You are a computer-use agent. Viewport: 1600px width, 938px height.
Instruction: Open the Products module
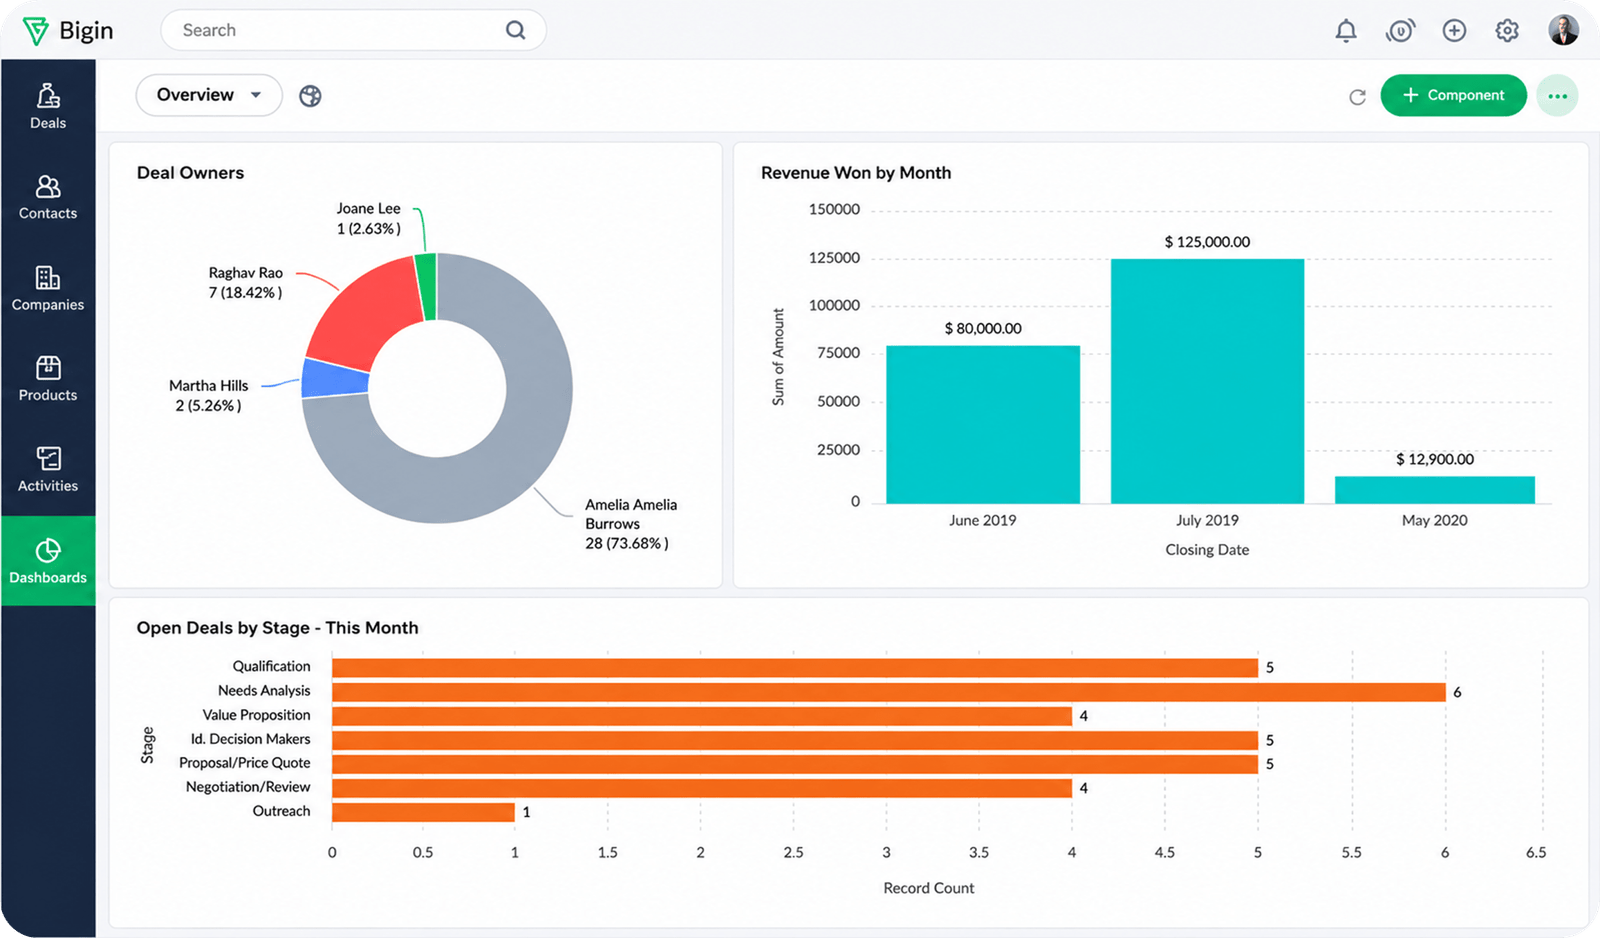coord(48,379)
